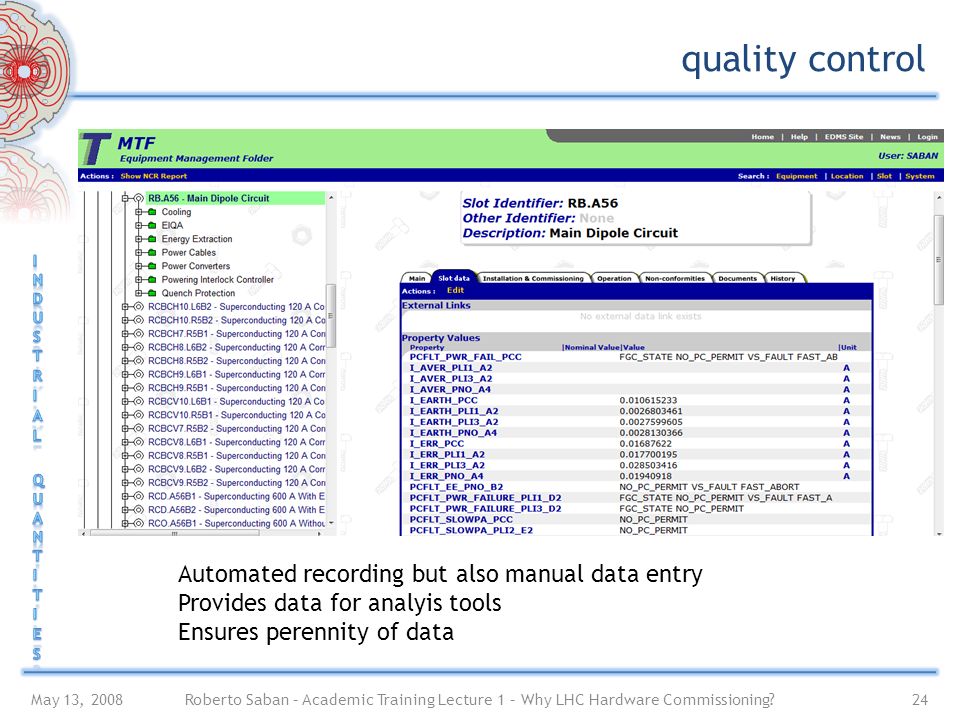The width and height of the screenshot is (960, 720).
Task: Click green folder icon beside EIQA
Action: (x=152, y=225)
